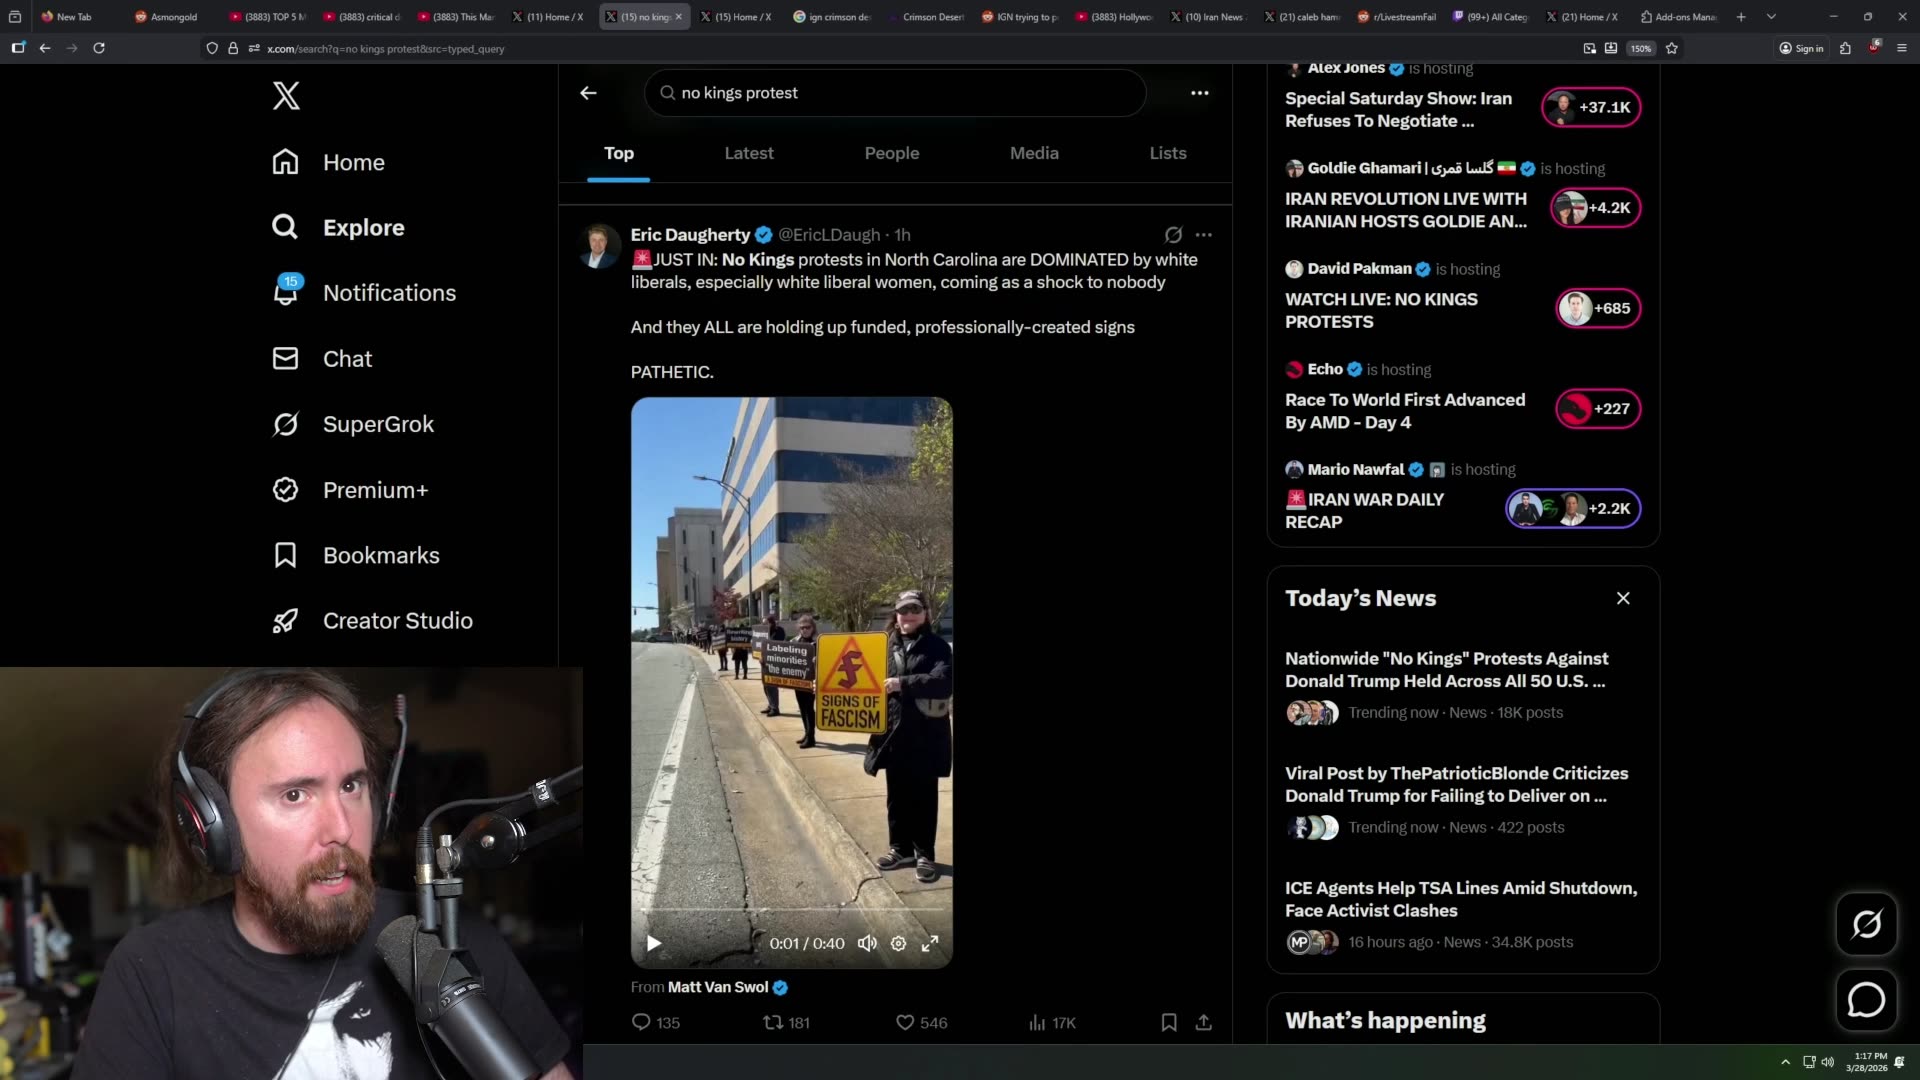Open SuperGrok from the sidebar
The image size is (1920, 1080).
point(353,424)
